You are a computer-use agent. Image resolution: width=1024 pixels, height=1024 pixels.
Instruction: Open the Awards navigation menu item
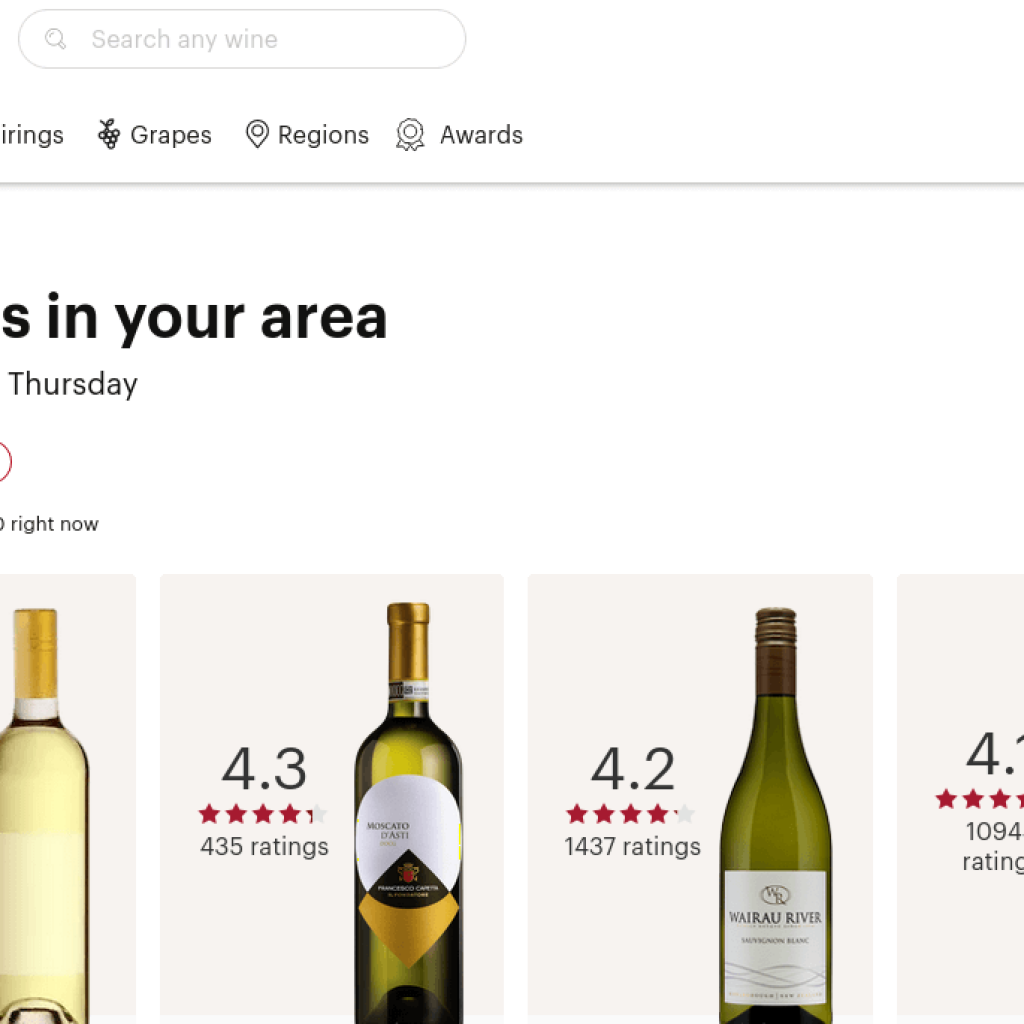click(481, 134)
